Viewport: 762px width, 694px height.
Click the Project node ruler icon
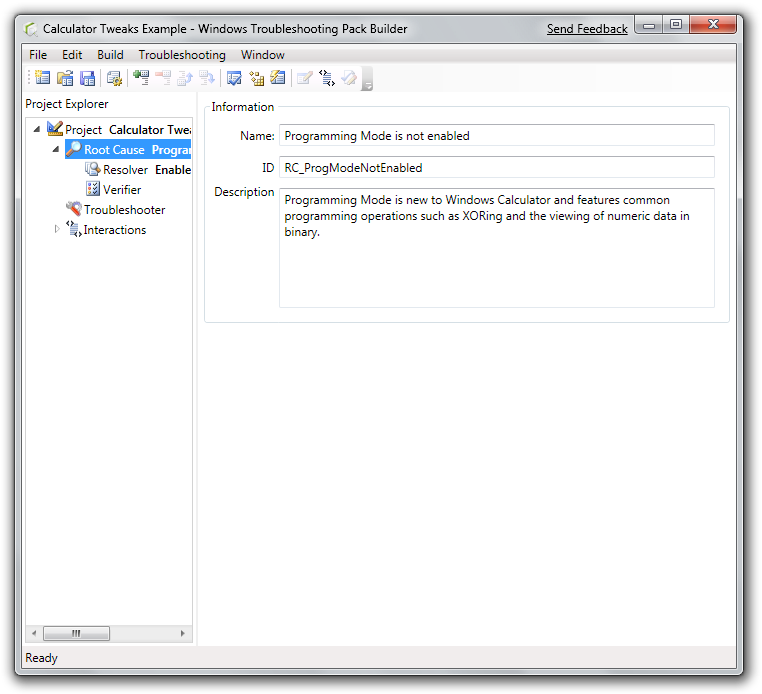pyautogui.click(x=55, y=129)
